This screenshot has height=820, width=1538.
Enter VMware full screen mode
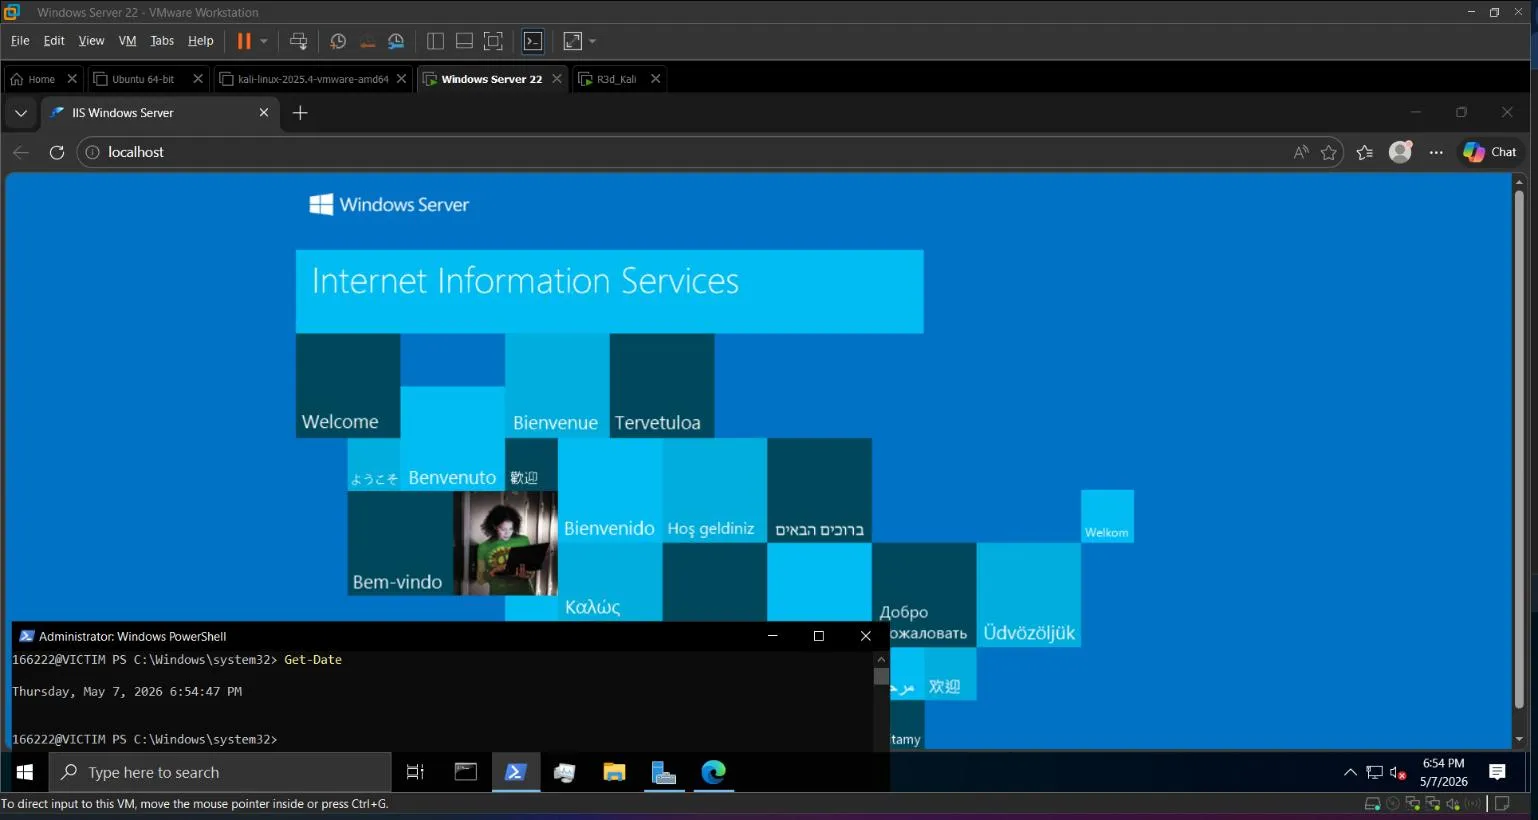coord(493,41)
